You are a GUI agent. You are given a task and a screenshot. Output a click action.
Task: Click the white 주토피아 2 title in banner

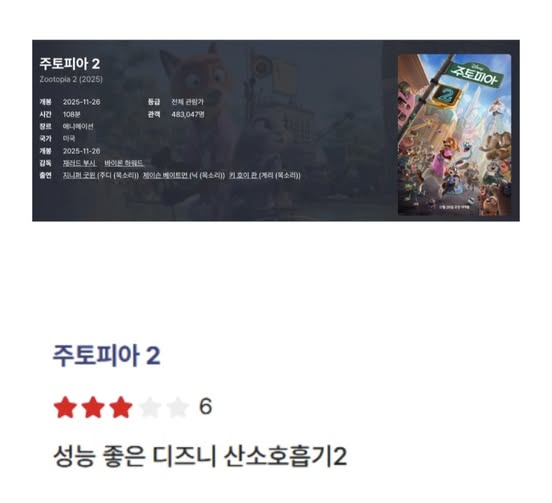(x=70, y=64)
